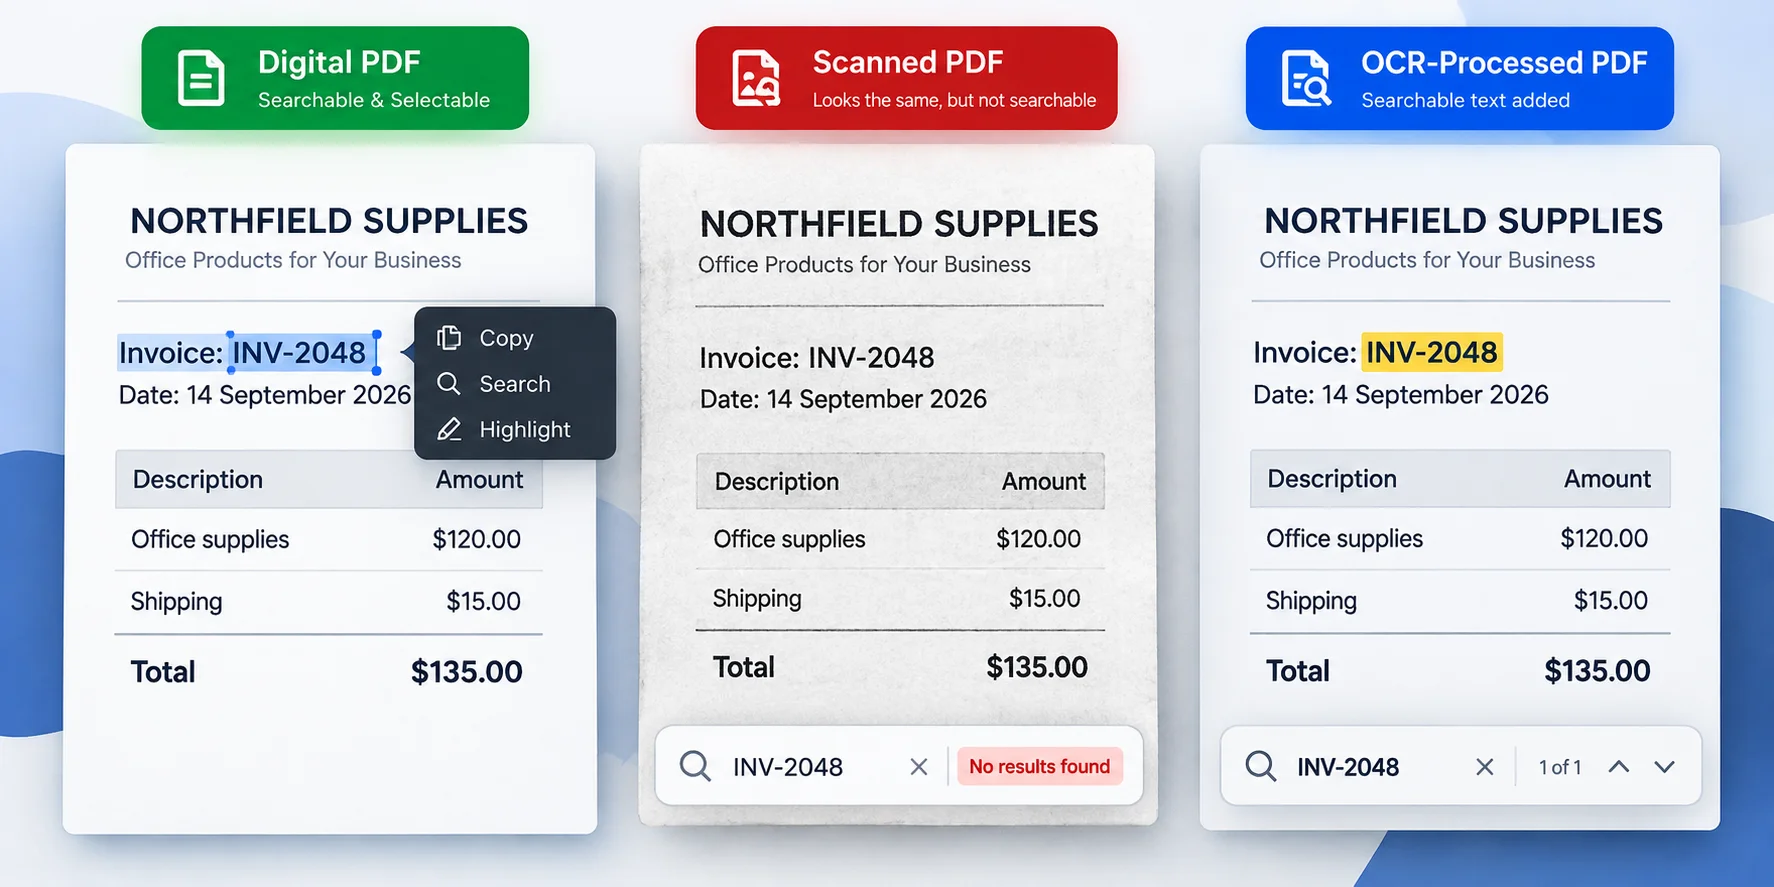Click the $15.00 shipping amount in the Digital PDF

pos(483,601)
